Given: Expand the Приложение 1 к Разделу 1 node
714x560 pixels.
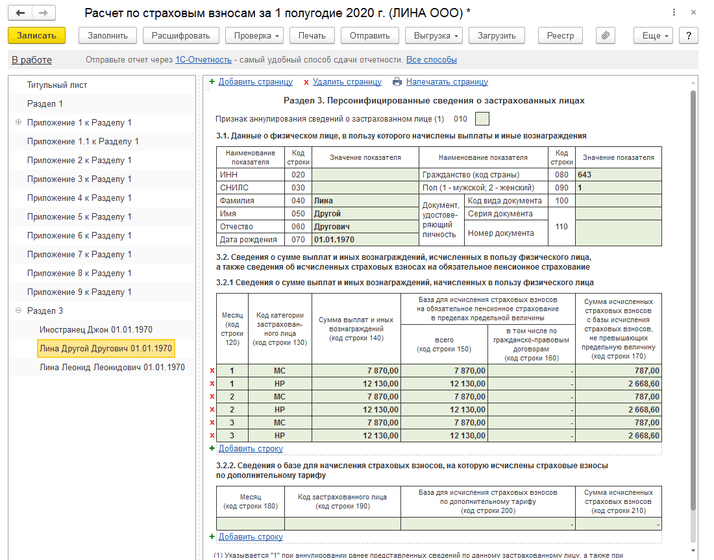Looking at the screenshot, I should click(x=19, y=123).
